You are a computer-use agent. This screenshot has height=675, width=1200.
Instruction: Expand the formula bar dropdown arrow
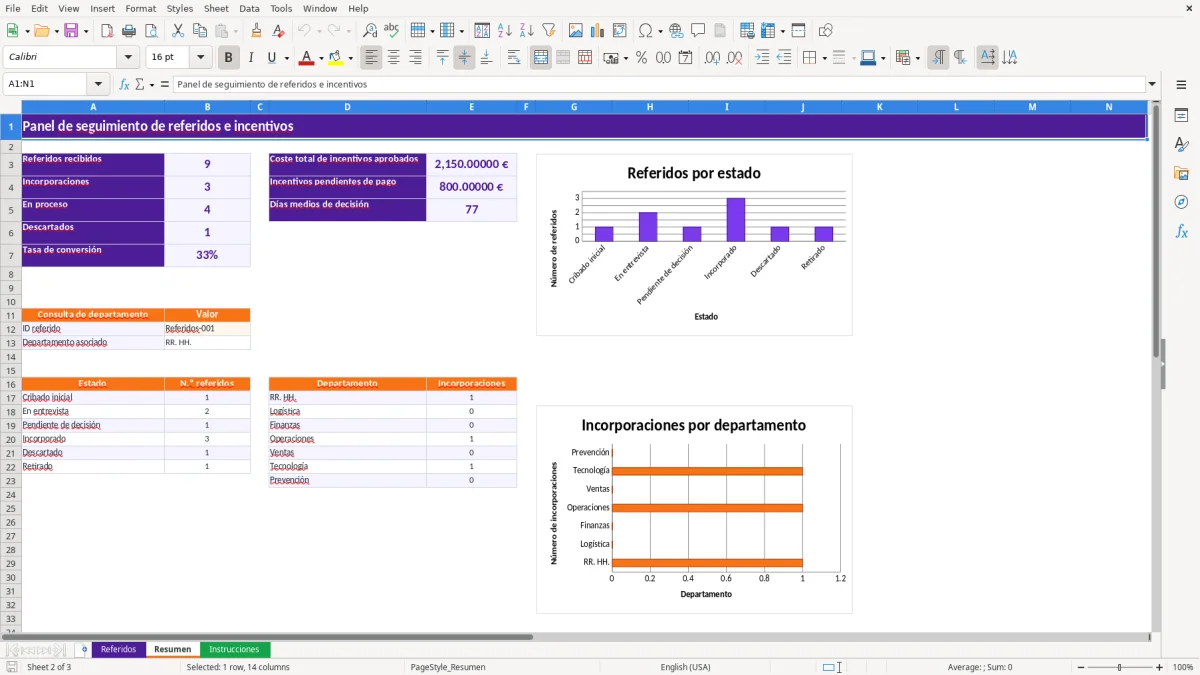tap(1152, 84)
